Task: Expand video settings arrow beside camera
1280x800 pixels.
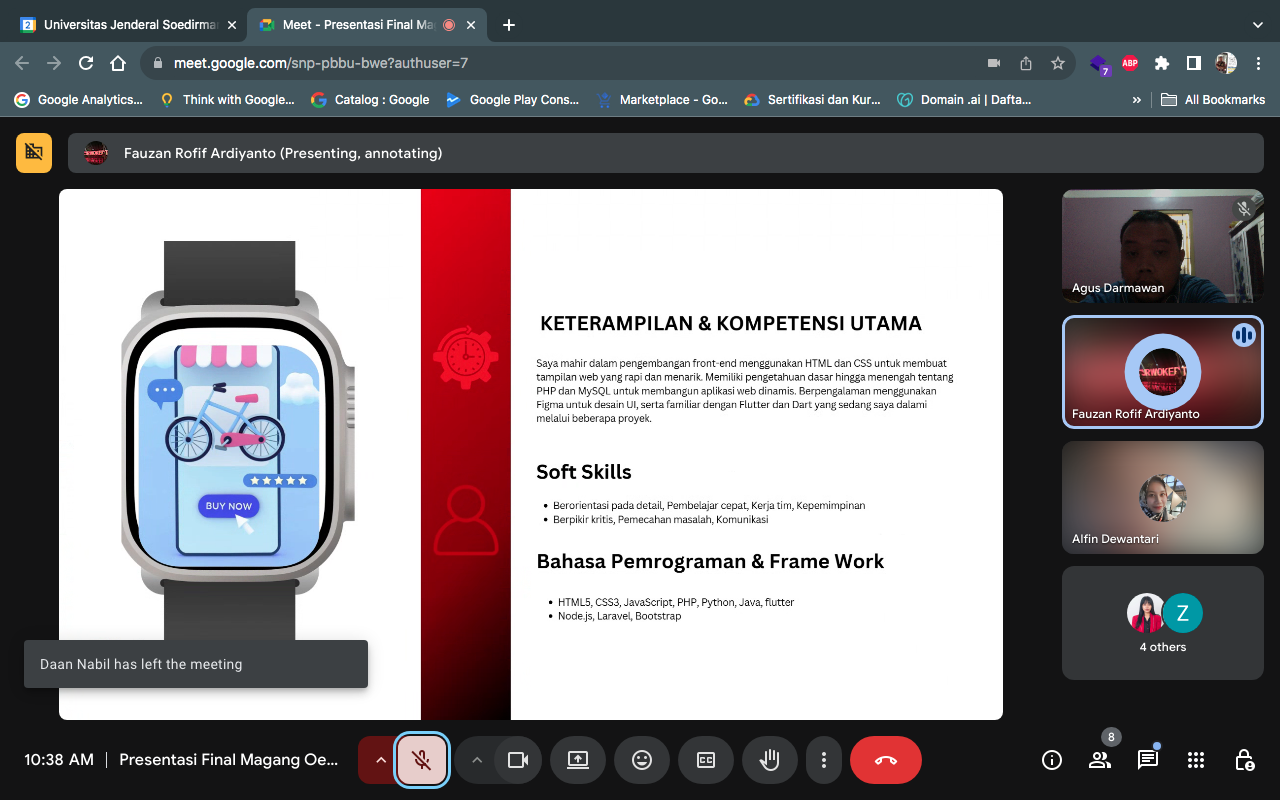Action: [477, 760]
